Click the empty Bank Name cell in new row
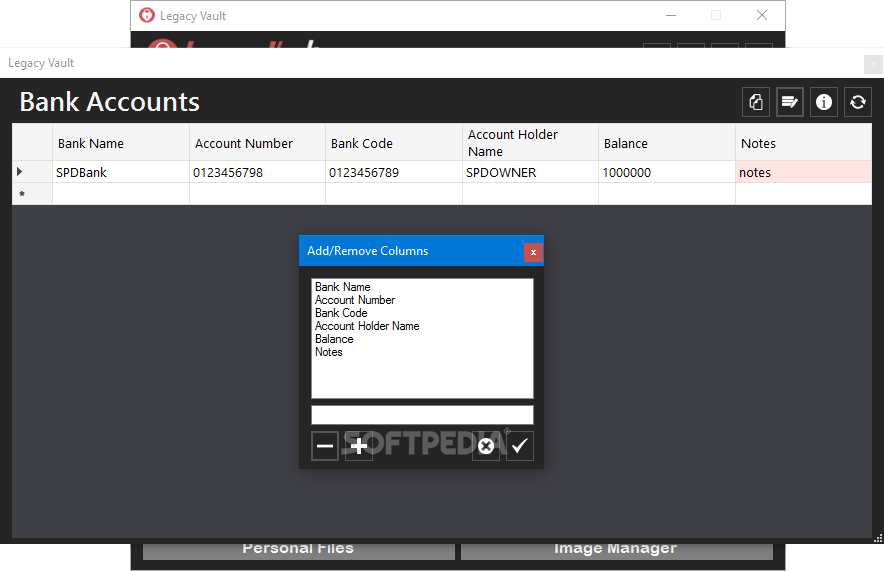Screen dimensions: 884x571 (x=121, y=194)
